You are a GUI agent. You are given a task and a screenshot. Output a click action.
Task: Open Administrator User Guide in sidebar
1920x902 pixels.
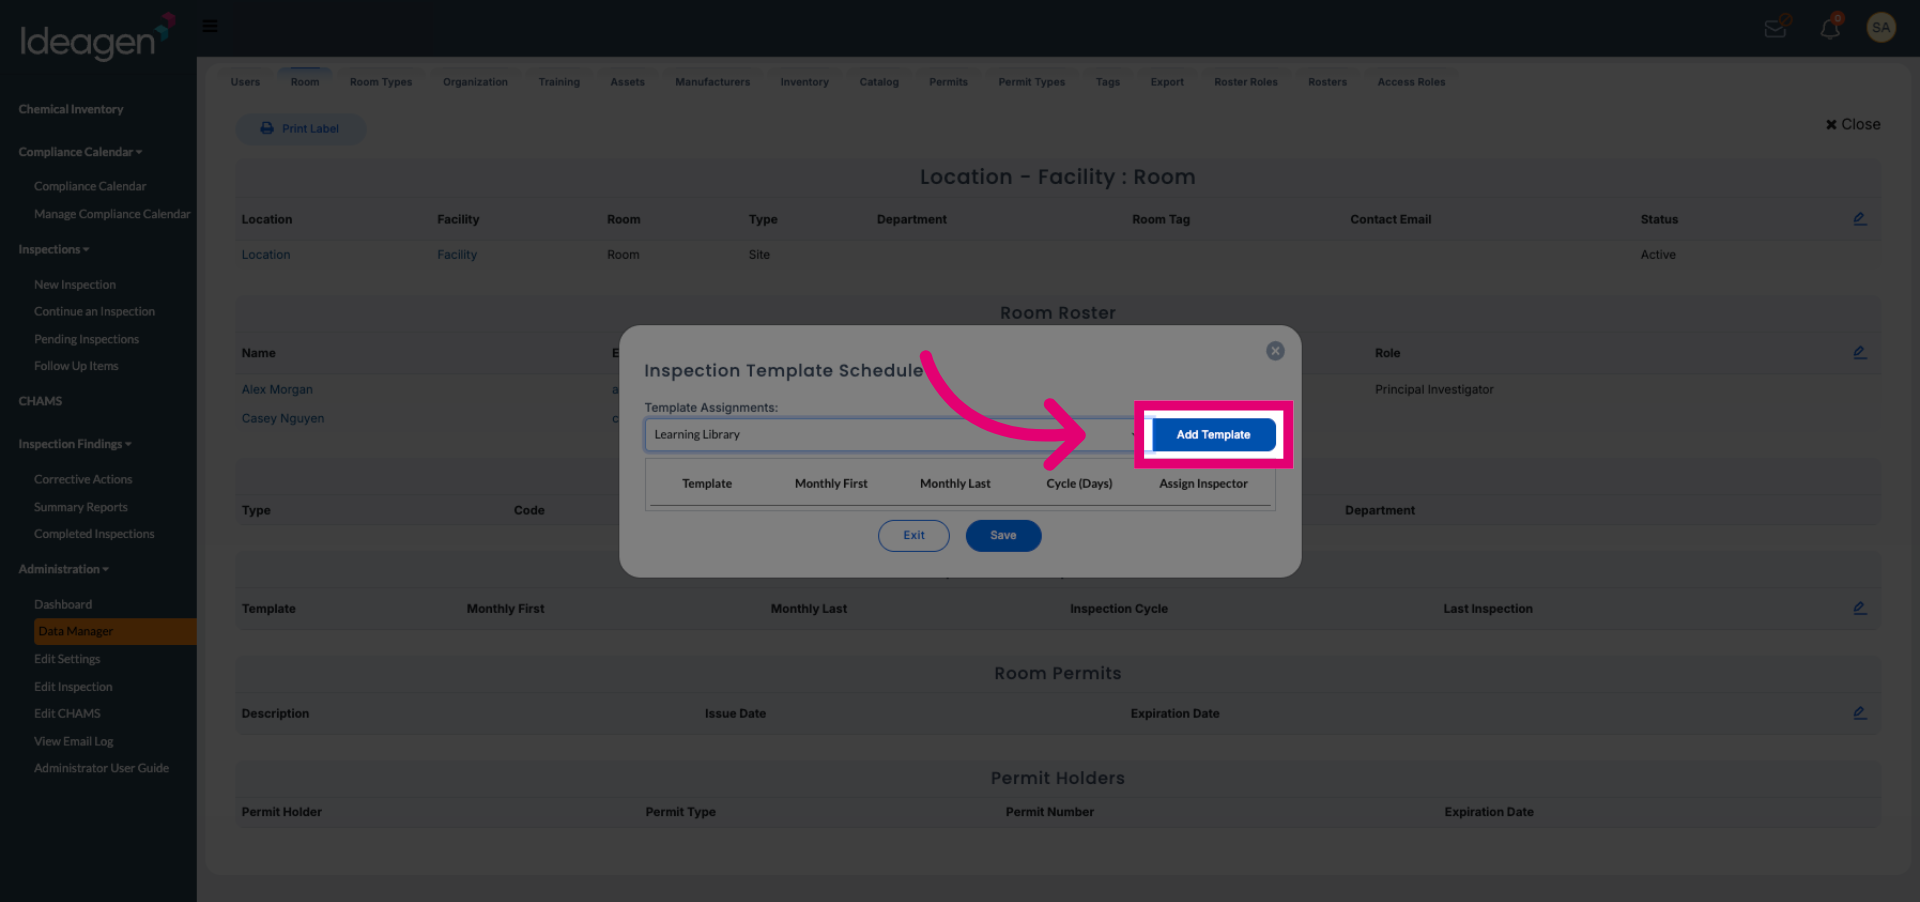tap(101, 768)
